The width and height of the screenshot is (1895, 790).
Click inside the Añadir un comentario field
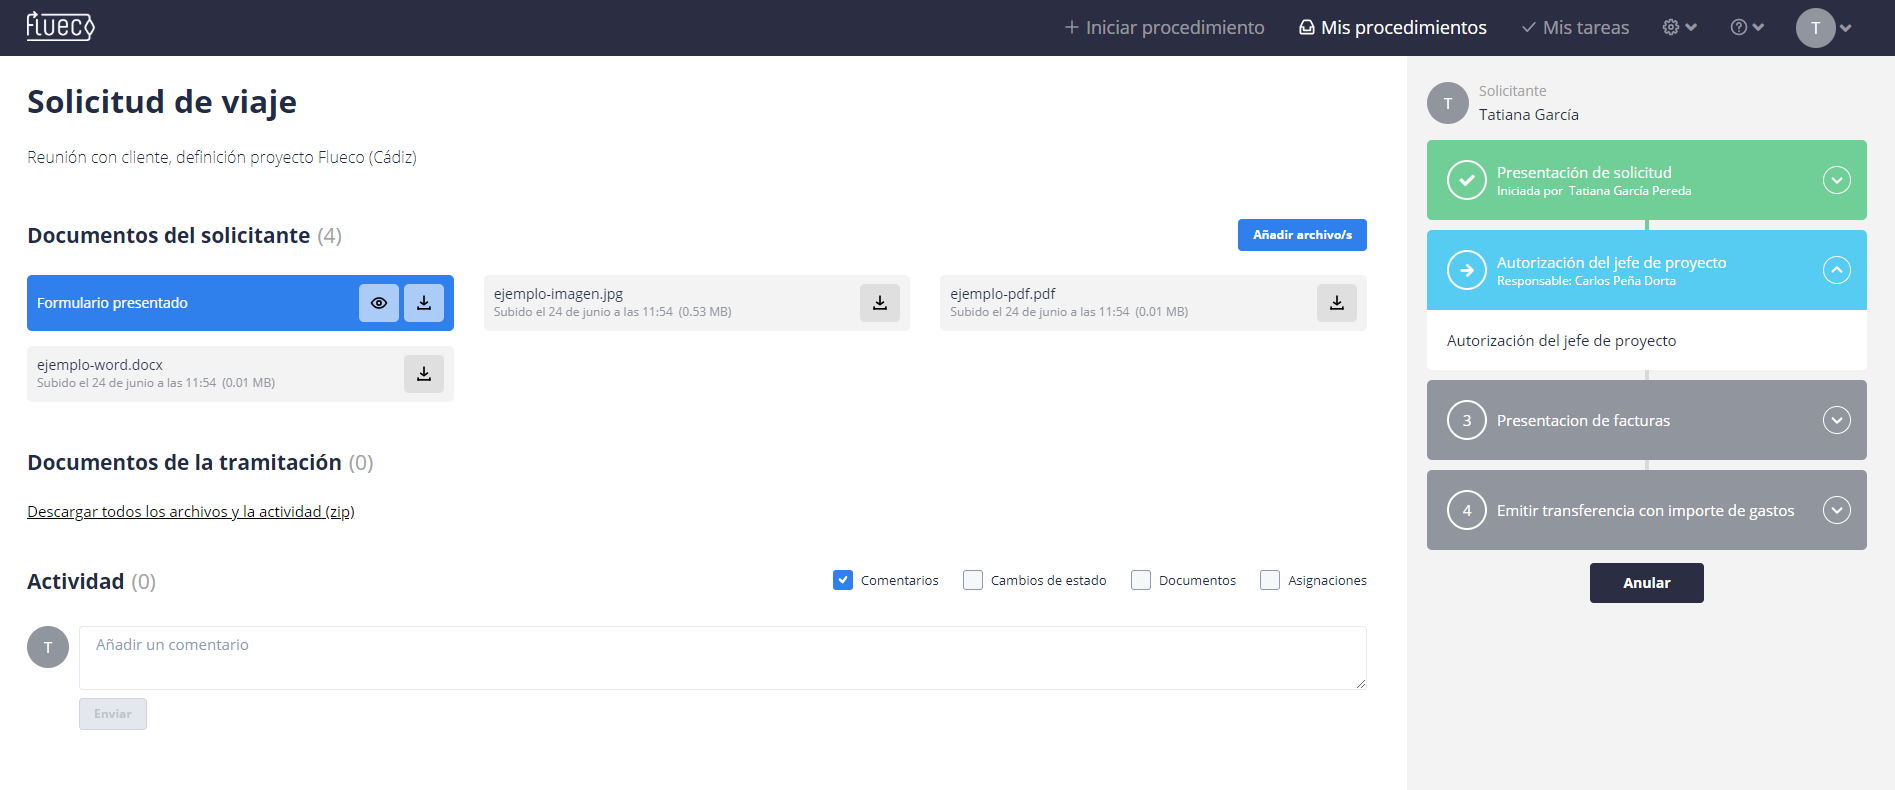(x=722, y=657)
